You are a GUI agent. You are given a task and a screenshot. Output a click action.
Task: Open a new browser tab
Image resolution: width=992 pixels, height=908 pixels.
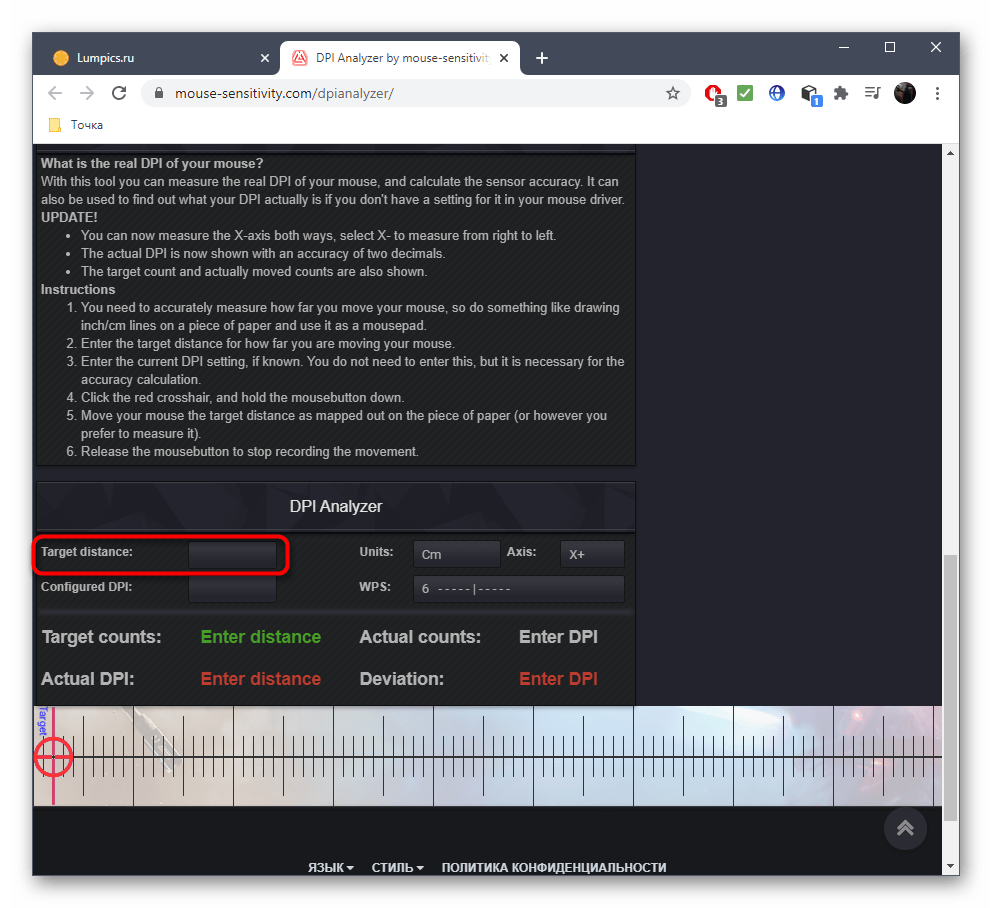tap(542, 58)
